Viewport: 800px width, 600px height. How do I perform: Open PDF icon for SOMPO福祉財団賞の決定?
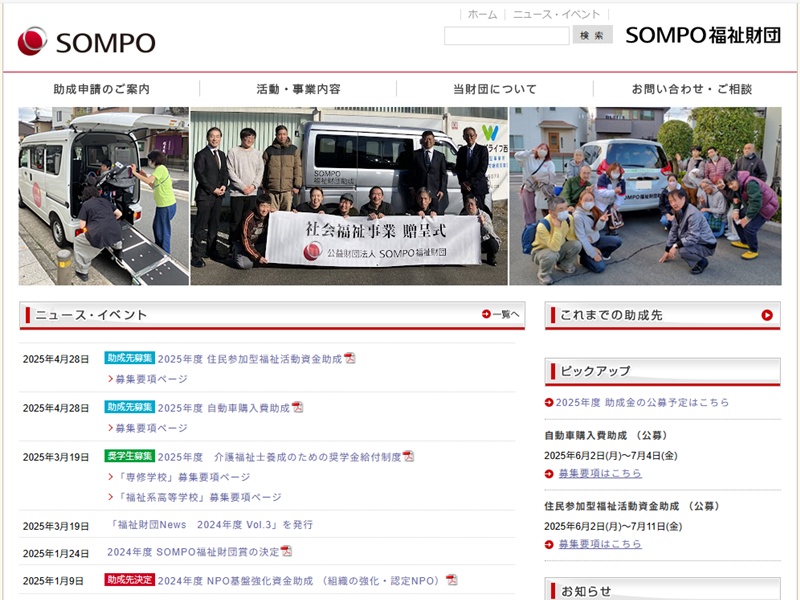(x=286, y=551)
